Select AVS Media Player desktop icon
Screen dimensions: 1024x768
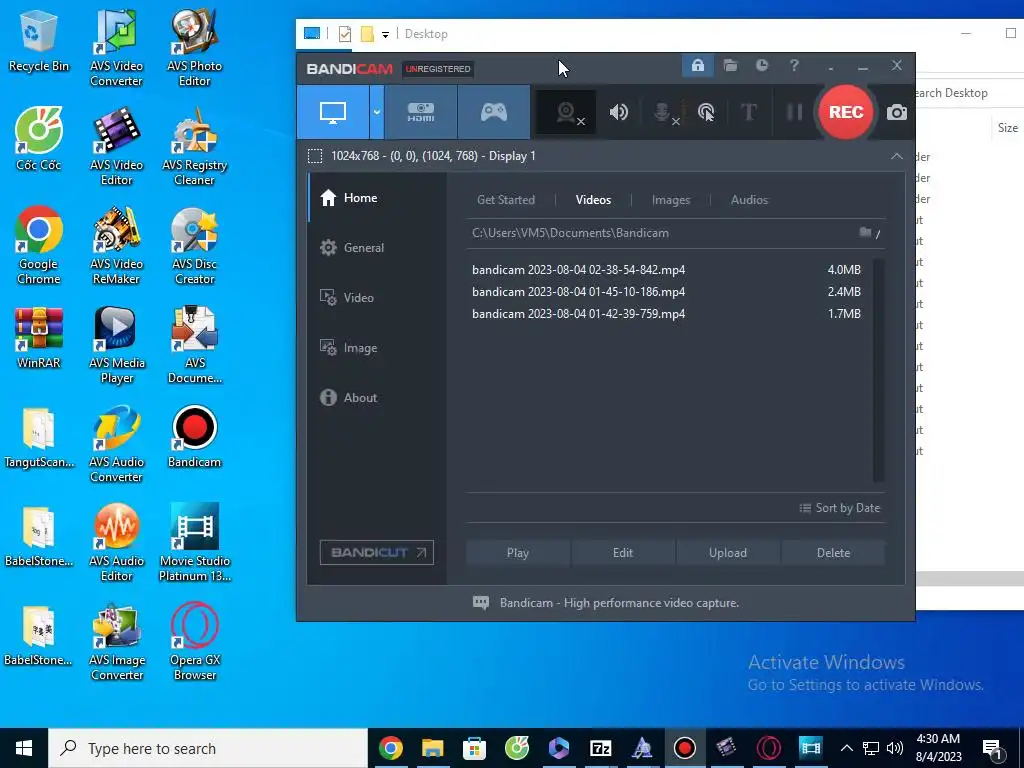pyautogui.click(x=116, y=345)
